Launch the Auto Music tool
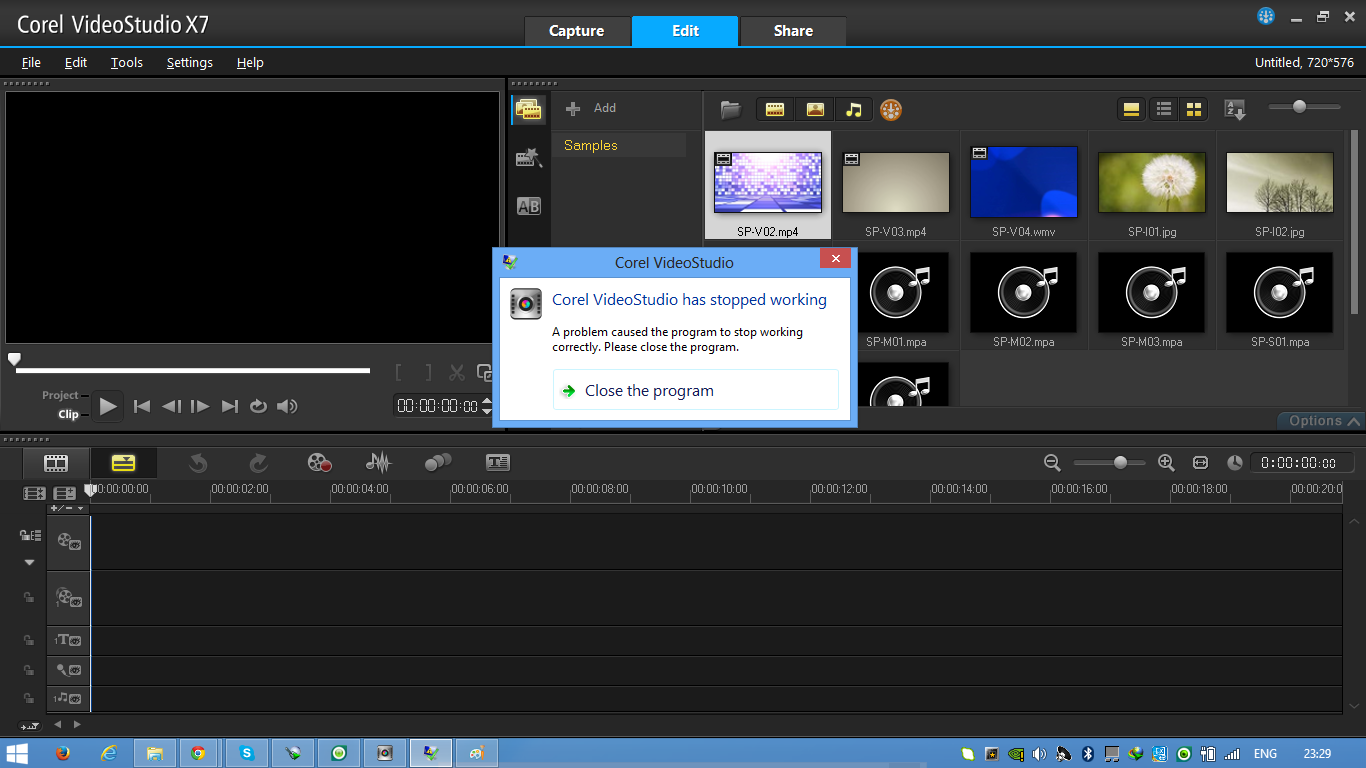This screenshot has height=768, width=1366. (x=438, y=462)
